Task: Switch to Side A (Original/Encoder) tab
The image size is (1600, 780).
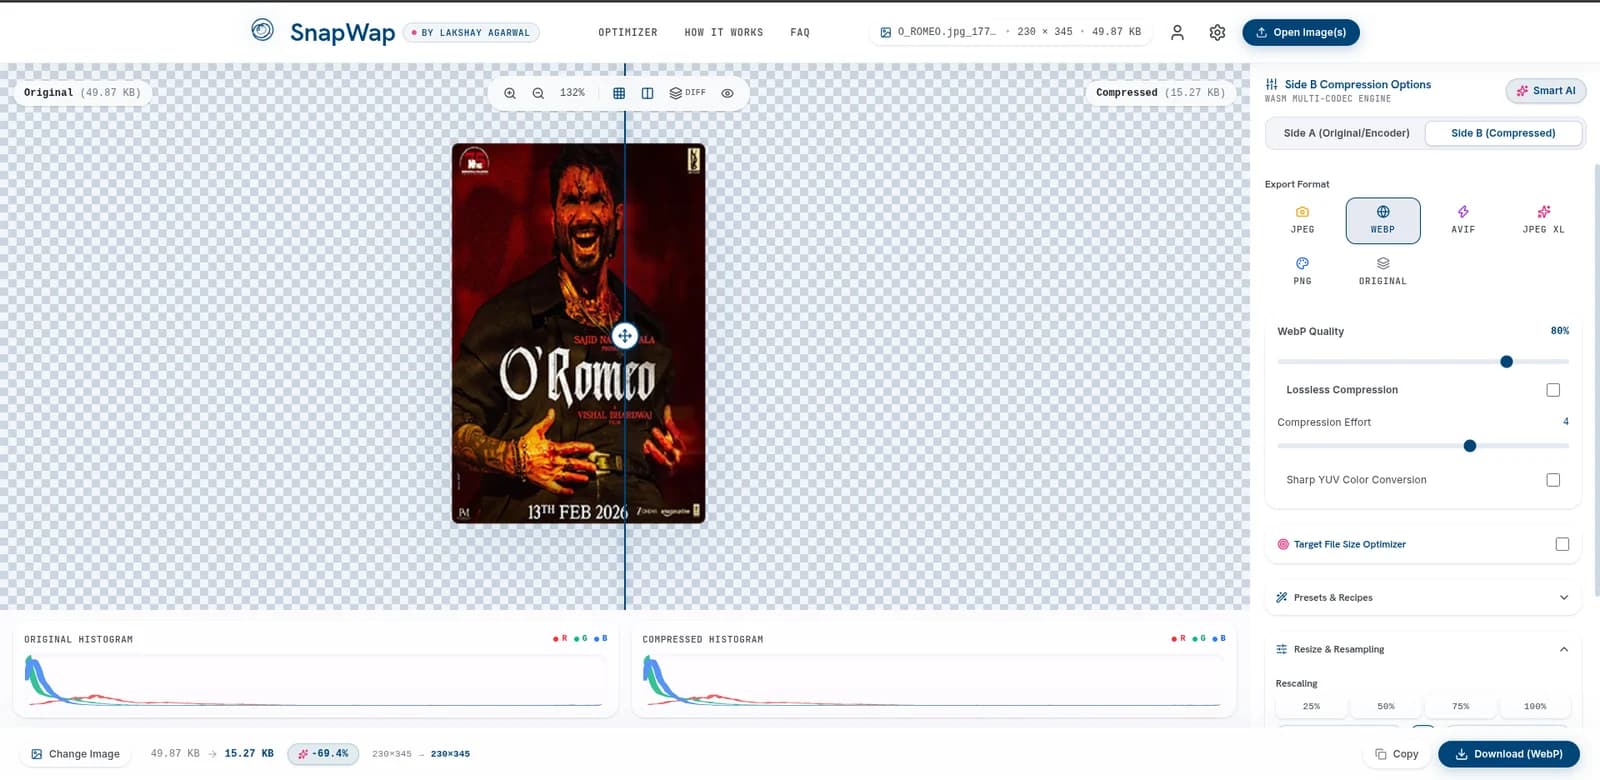Action: coord(1346,133)
